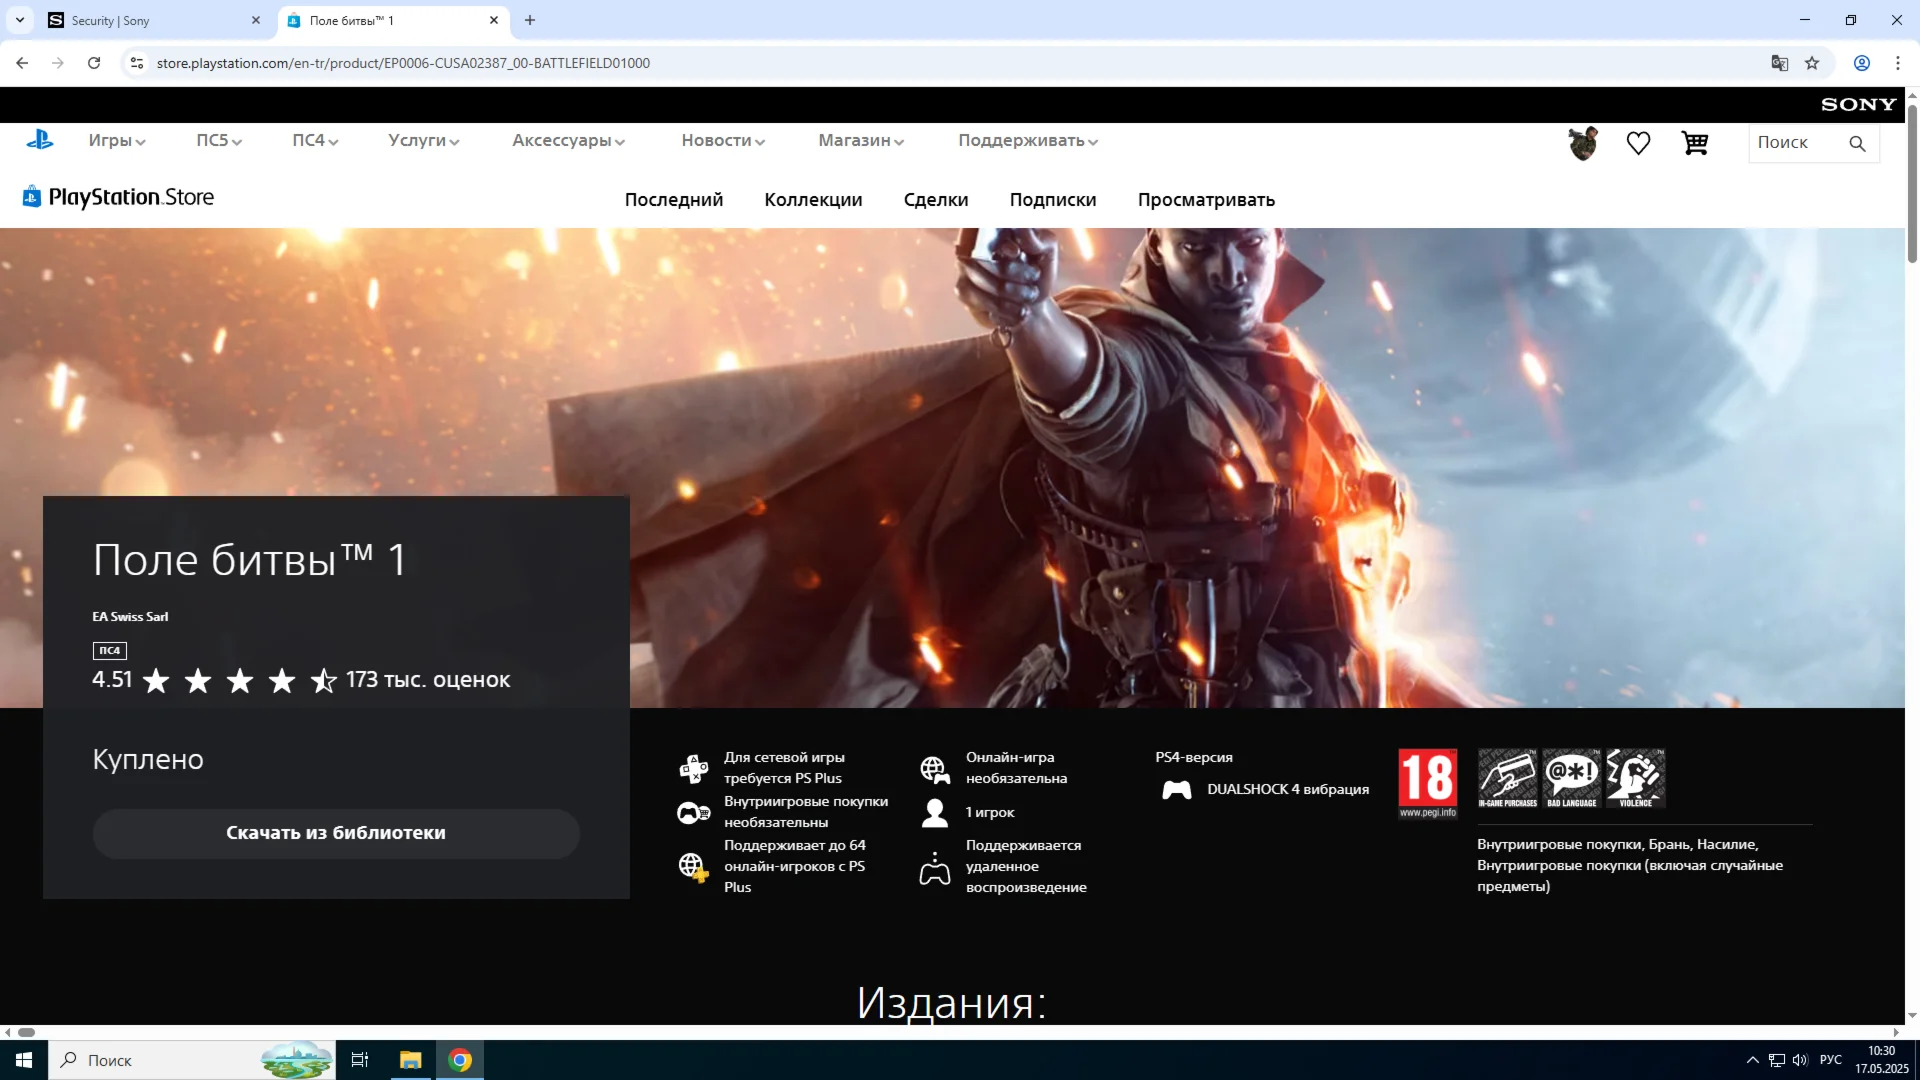Image resolution: width=1920 pixels, height=1080 pixels.
Task: Click the PlayStation logo icon
Action: tap(40, 141)
